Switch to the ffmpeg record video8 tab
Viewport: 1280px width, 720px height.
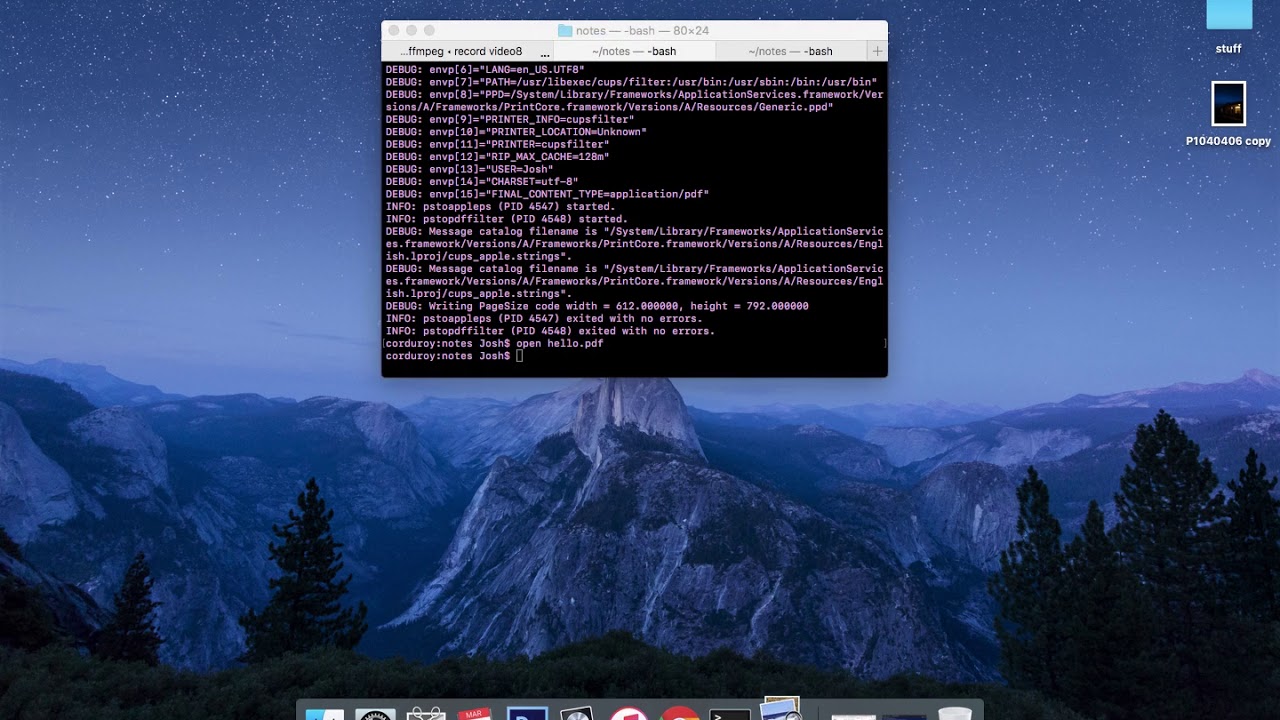[468, 51]
